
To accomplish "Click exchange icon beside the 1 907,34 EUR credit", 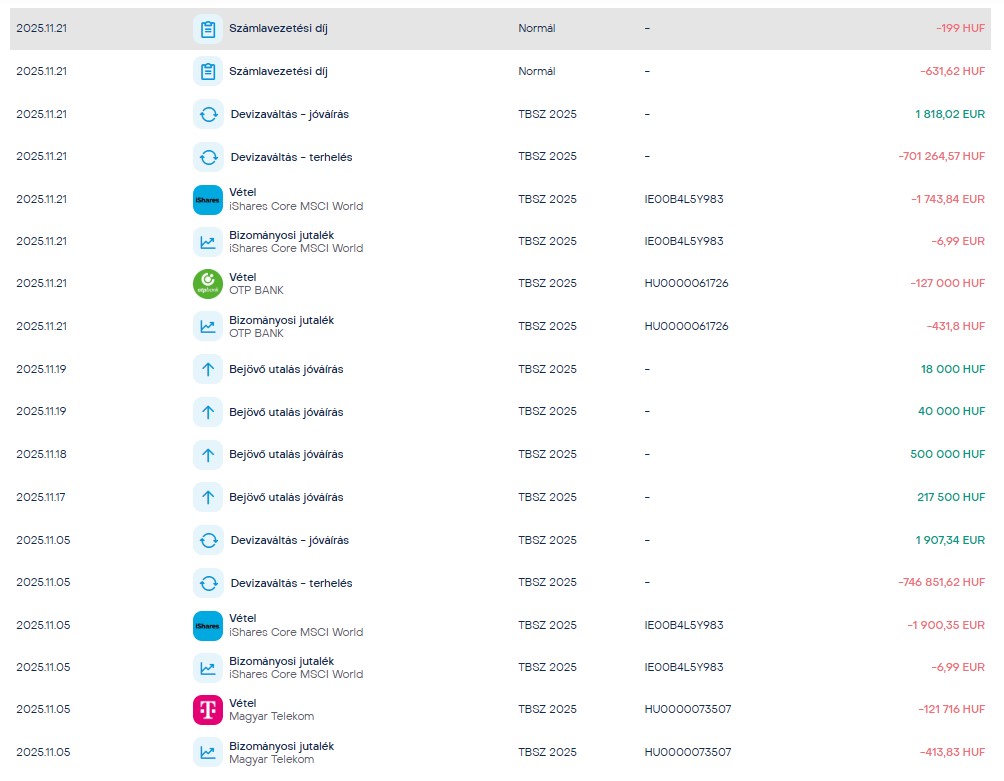I will click(207, 540).
